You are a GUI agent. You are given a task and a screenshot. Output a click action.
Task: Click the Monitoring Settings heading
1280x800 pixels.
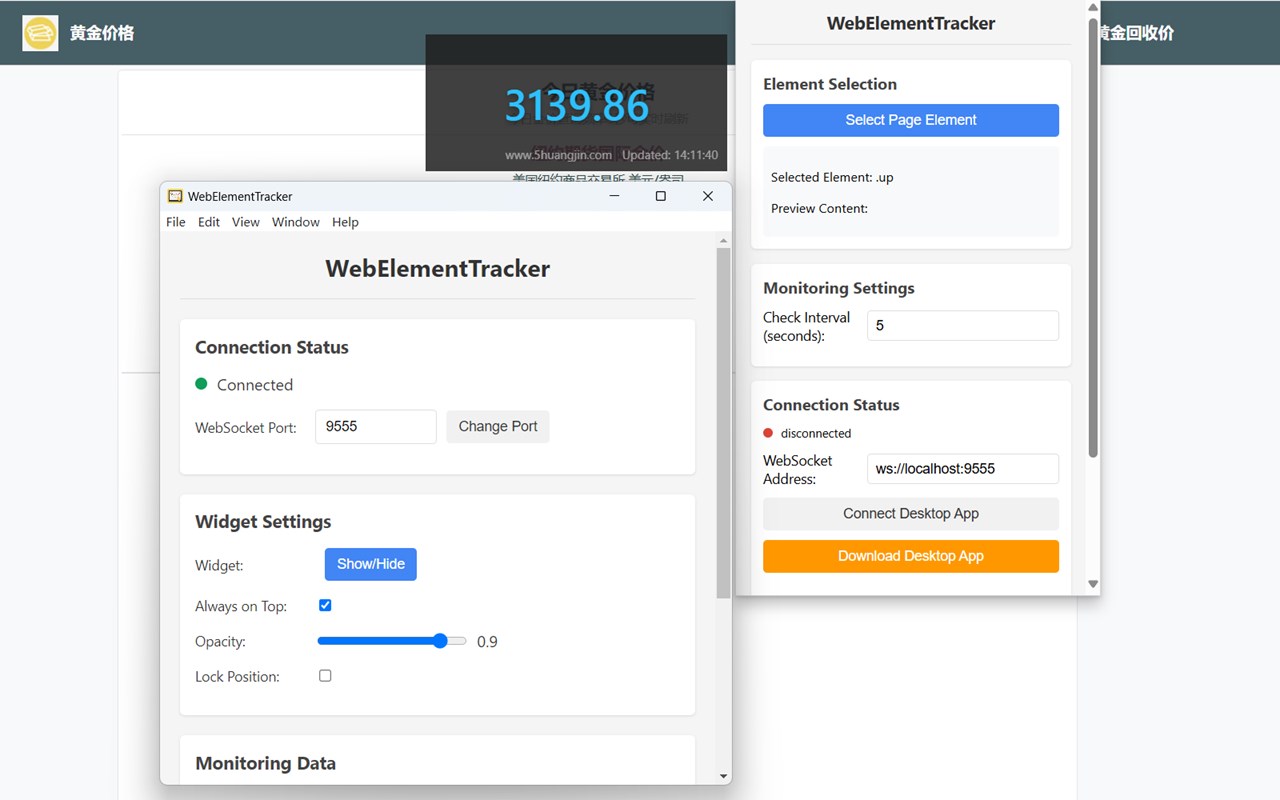click(x=839, y=288)
